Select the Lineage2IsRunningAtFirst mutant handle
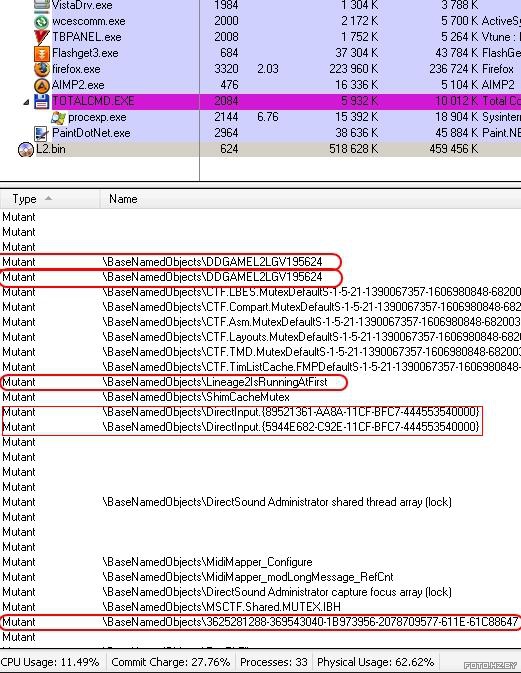This screenshot has height=673, width=521. point(215,382)
